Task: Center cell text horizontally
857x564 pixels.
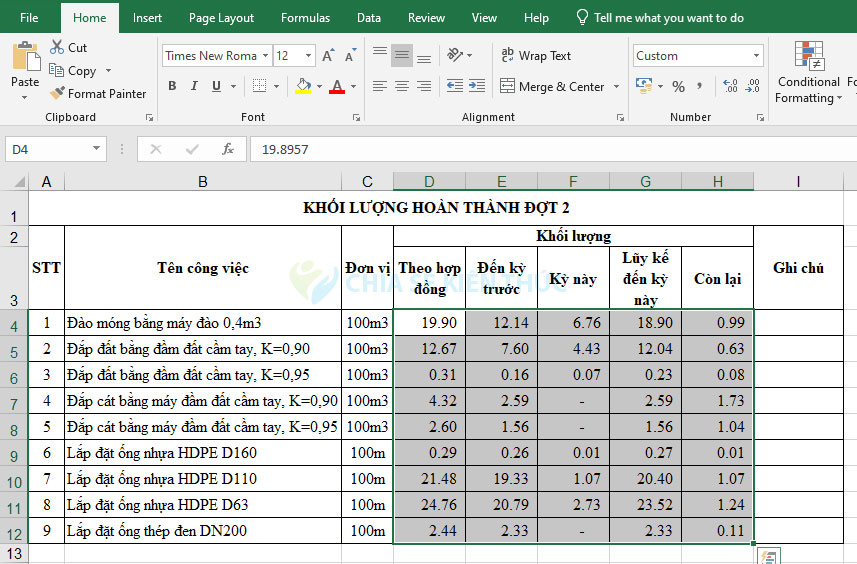Action: click(402, 86)
